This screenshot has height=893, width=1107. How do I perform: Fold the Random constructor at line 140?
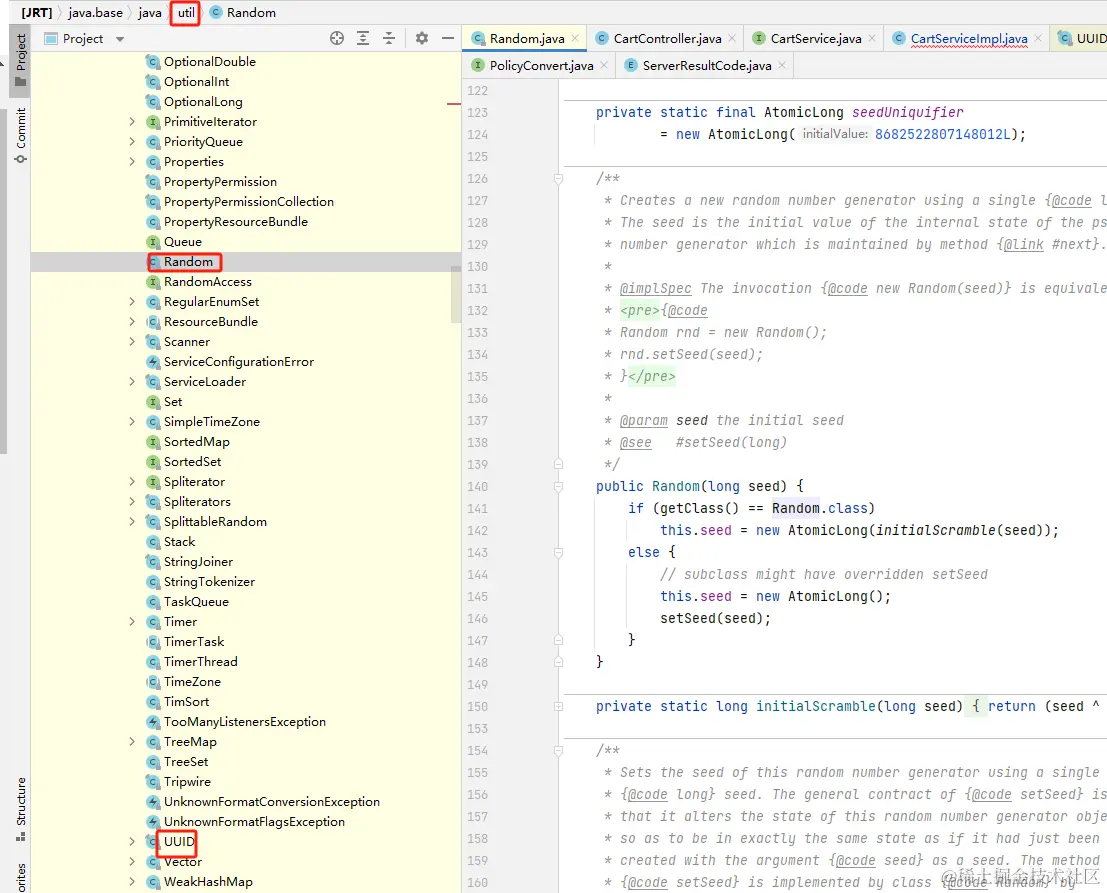(x=558, y=486)
